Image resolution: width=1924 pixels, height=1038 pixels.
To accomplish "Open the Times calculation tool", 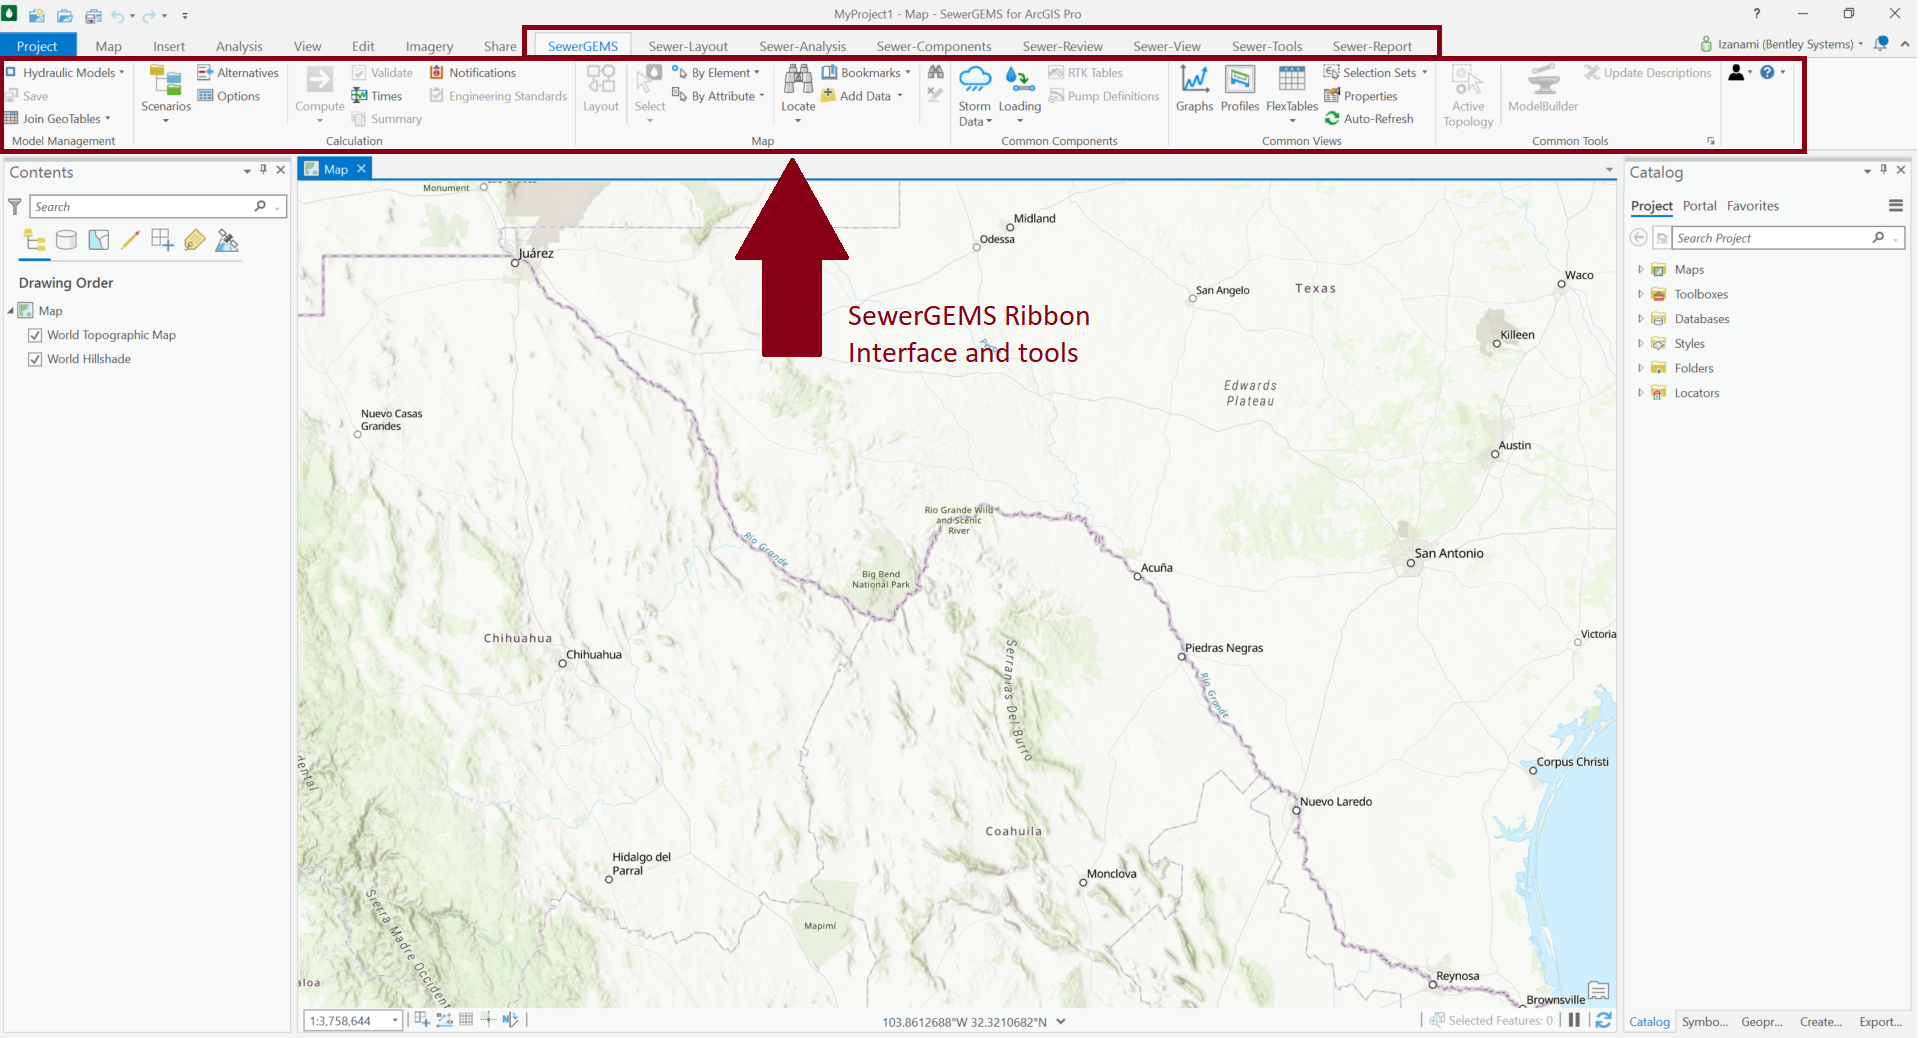I will click(377, 96).
